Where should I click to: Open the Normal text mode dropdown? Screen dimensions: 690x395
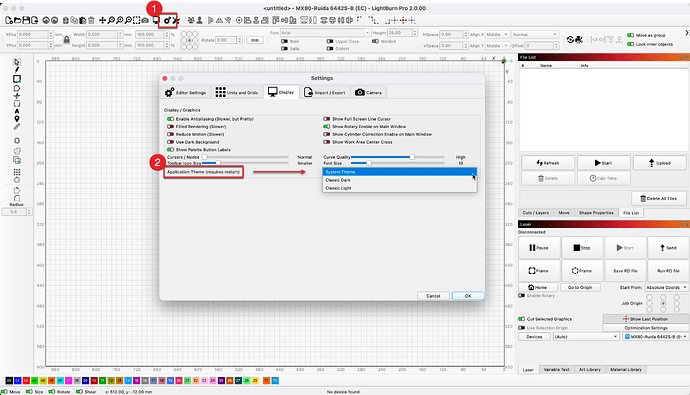click(x=535, y=34)
